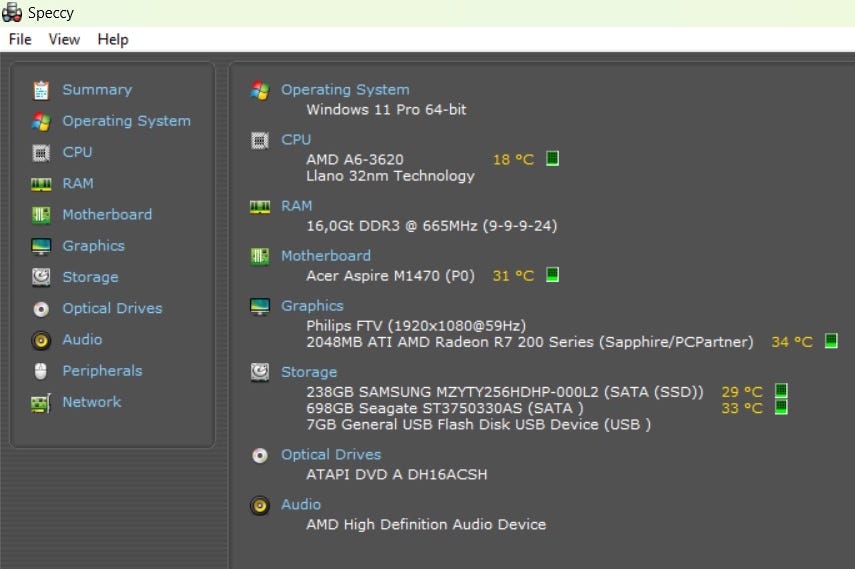This screenshot has width=855, height=569.
Task: Click the Windows flag icon beside Operating System heading
Action: [x=260, y=91]
